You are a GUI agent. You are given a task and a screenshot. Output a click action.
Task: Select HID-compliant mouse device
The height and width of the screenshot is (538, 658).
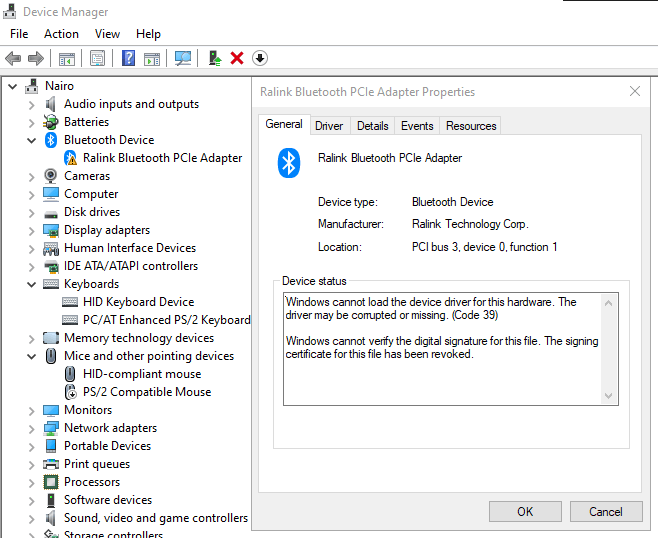click(142, 374)
